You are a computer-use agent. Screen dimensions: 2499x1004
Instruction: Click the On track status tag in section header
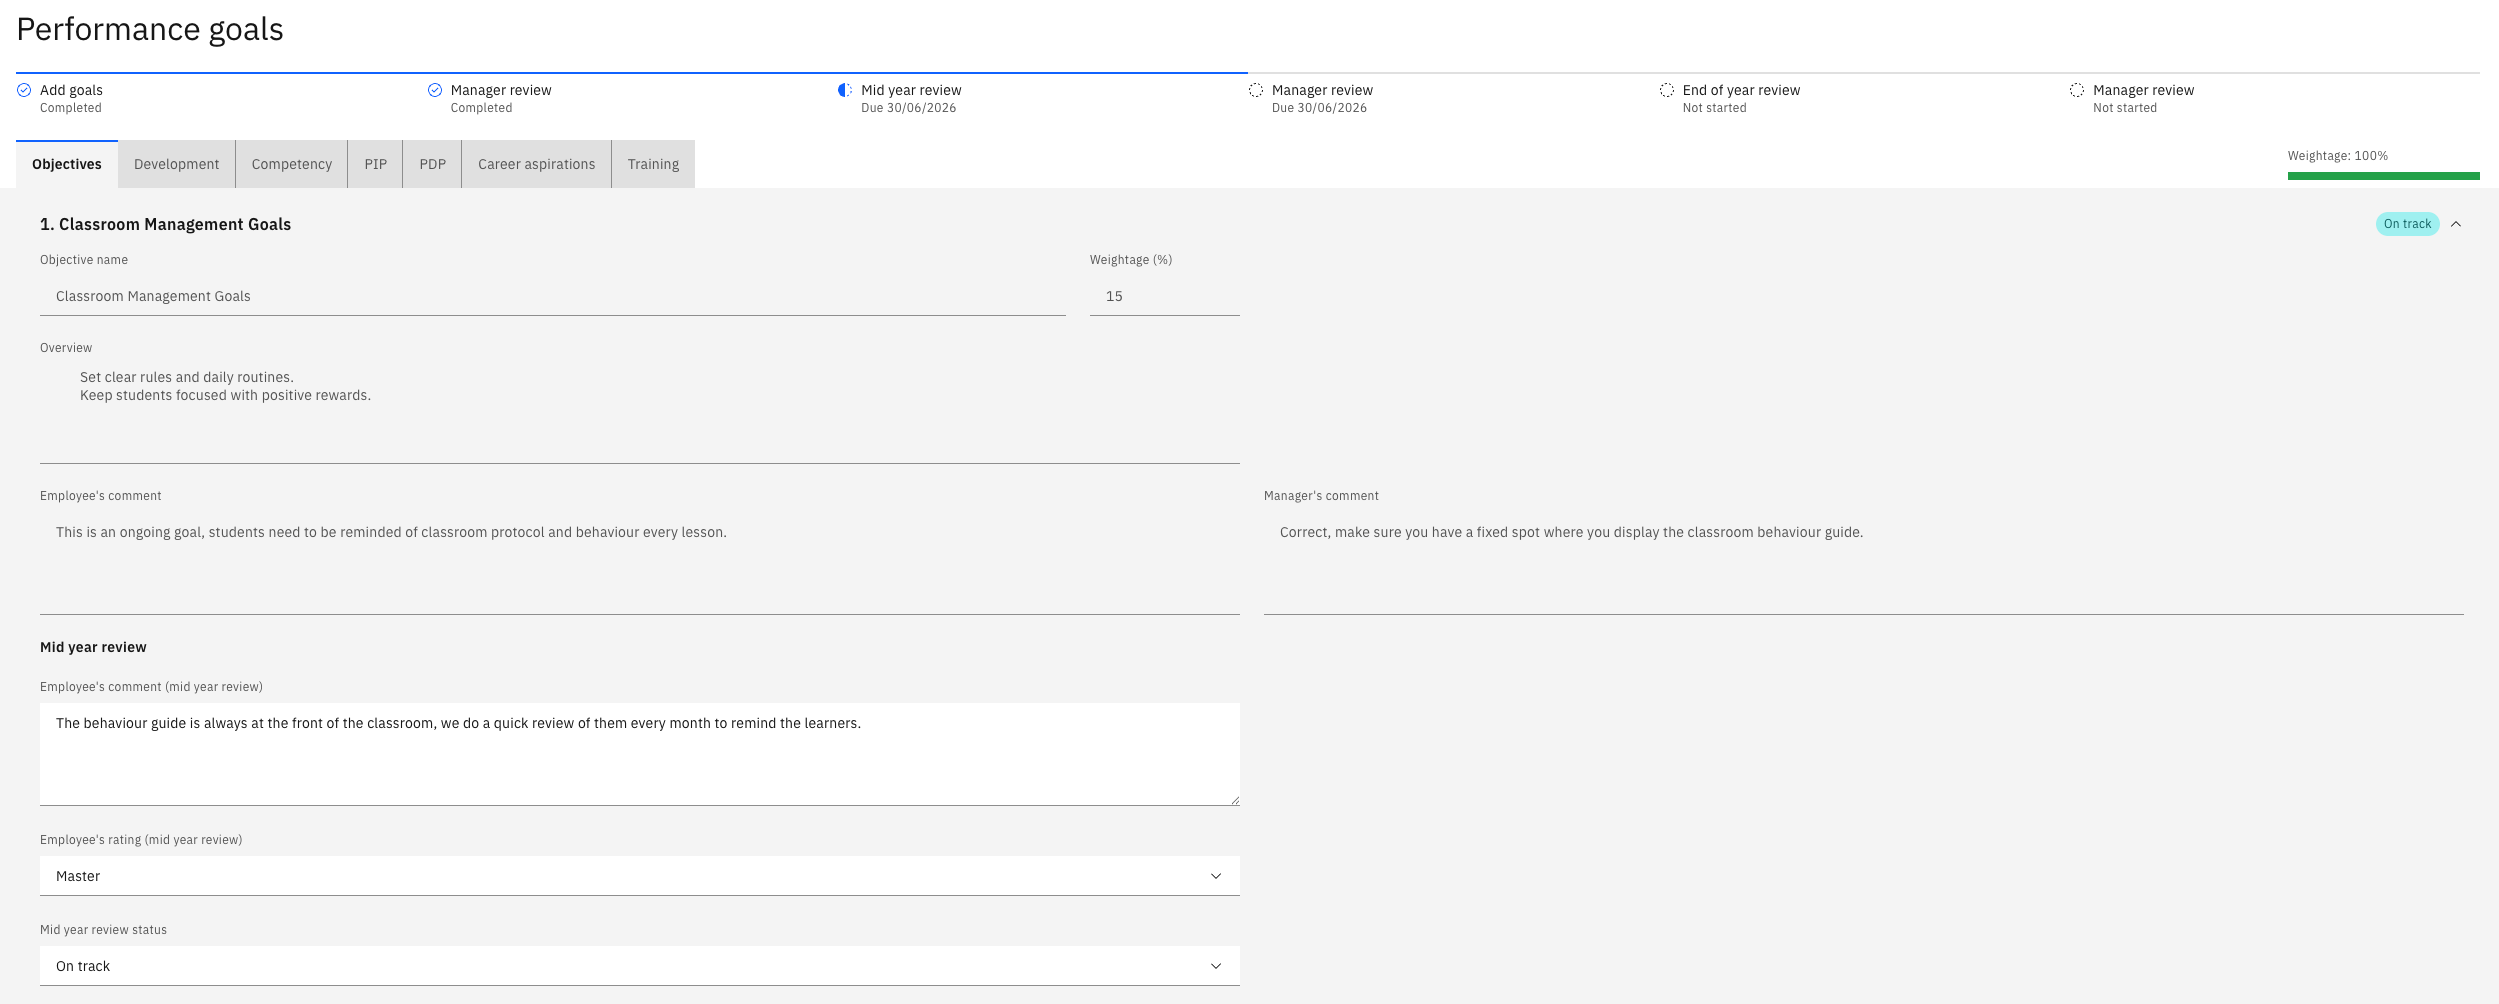tap(2408, 224)
